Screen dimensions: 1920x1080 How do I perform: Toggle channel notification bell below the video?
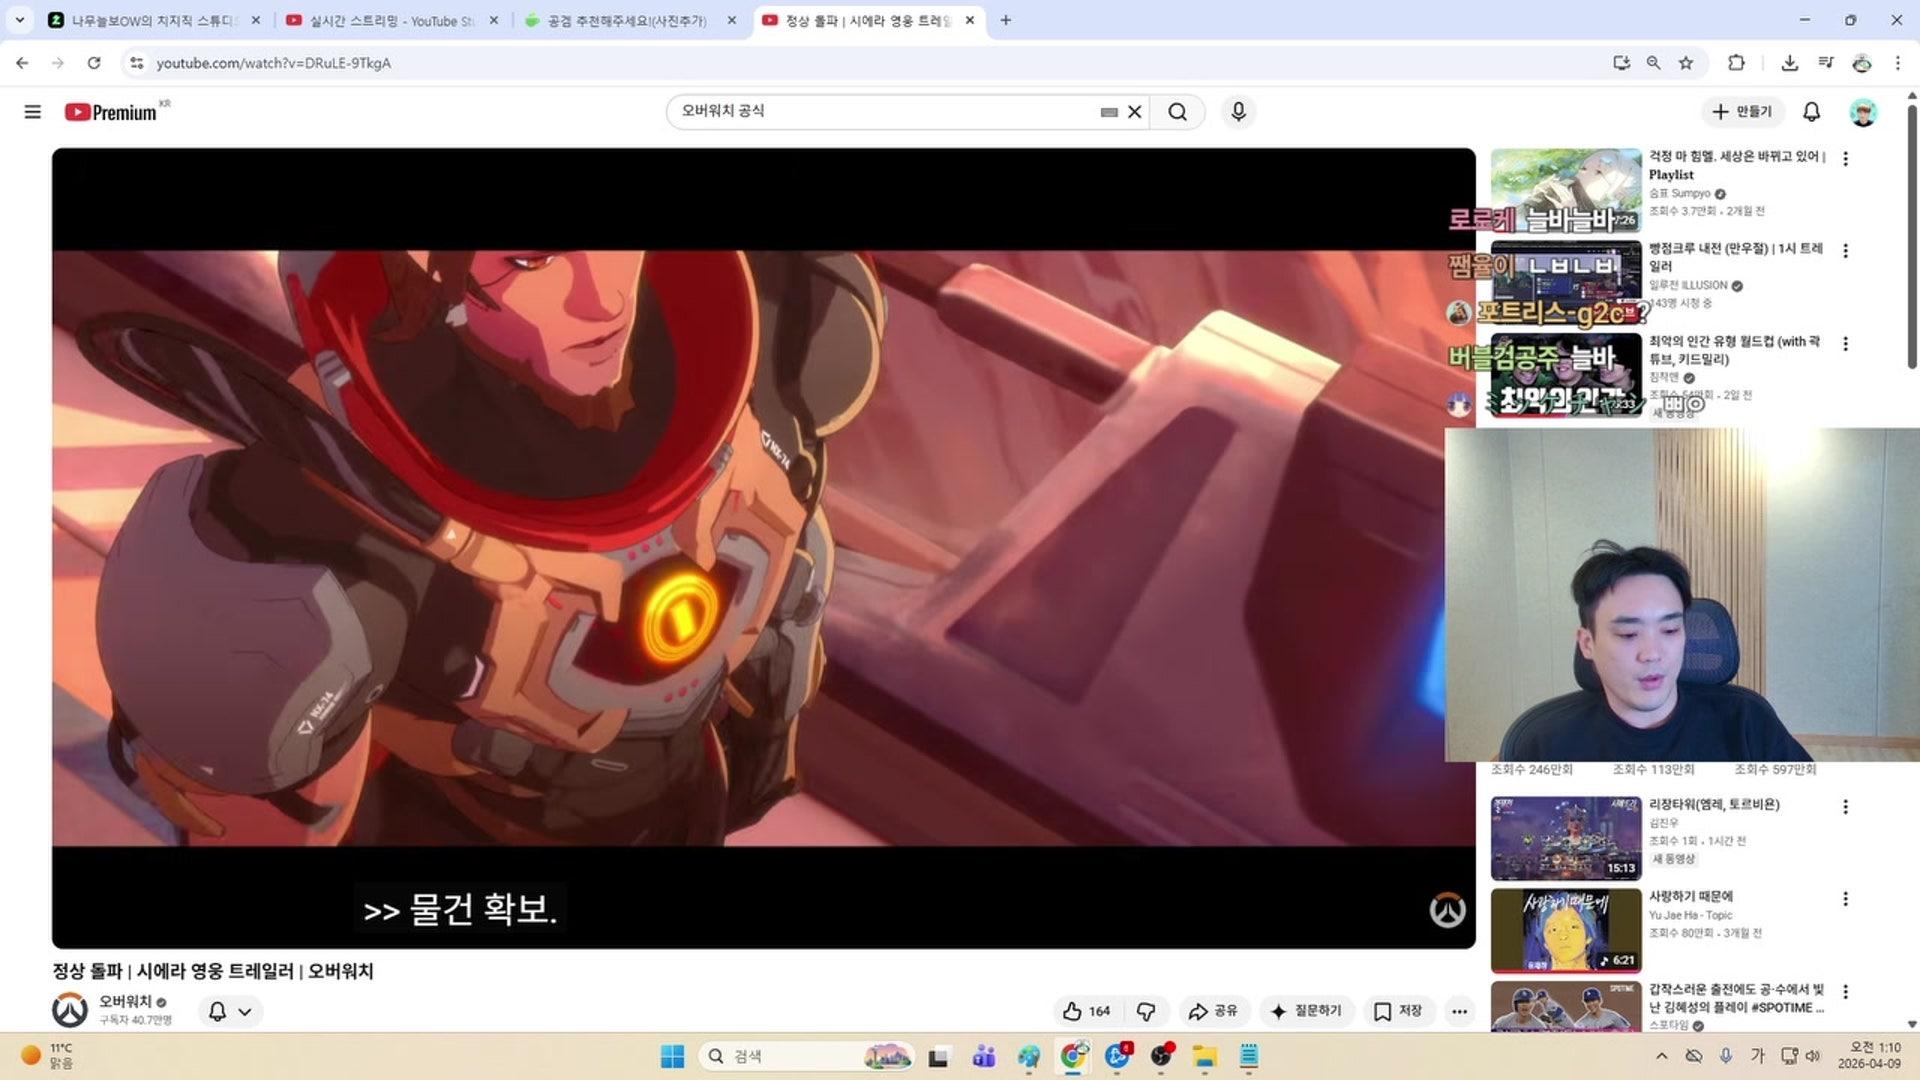[216, 1011]
